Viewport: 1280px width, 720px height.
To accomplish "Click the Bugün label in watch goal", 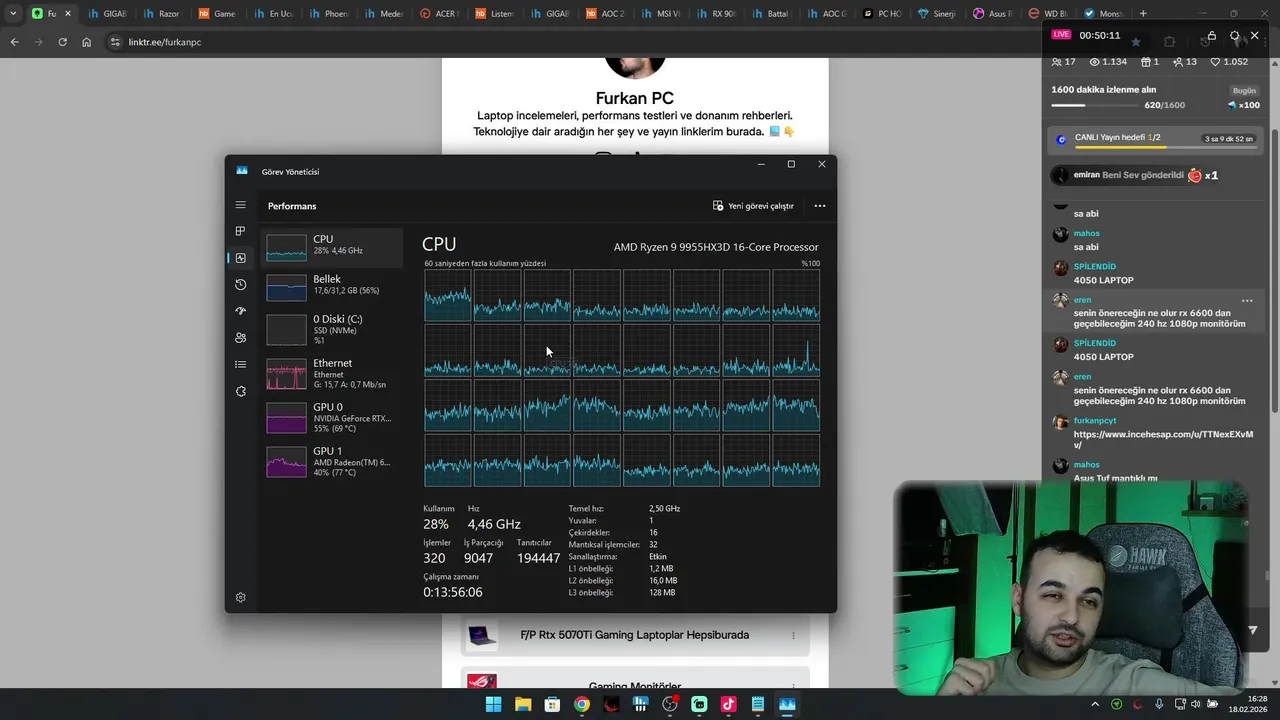I will point(1244,91).
